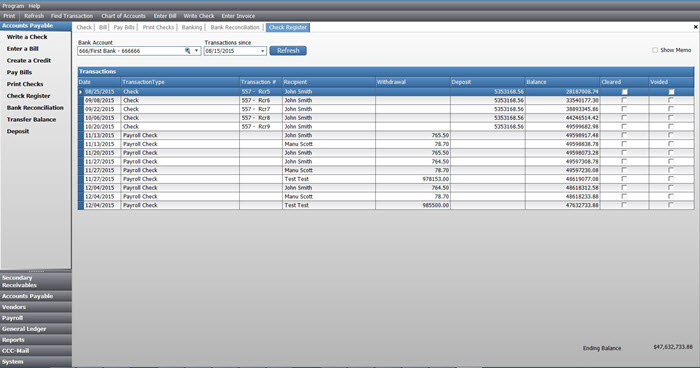Mark the 11/13/2015 John Smith payroll check as cleared

pos(624,135)
